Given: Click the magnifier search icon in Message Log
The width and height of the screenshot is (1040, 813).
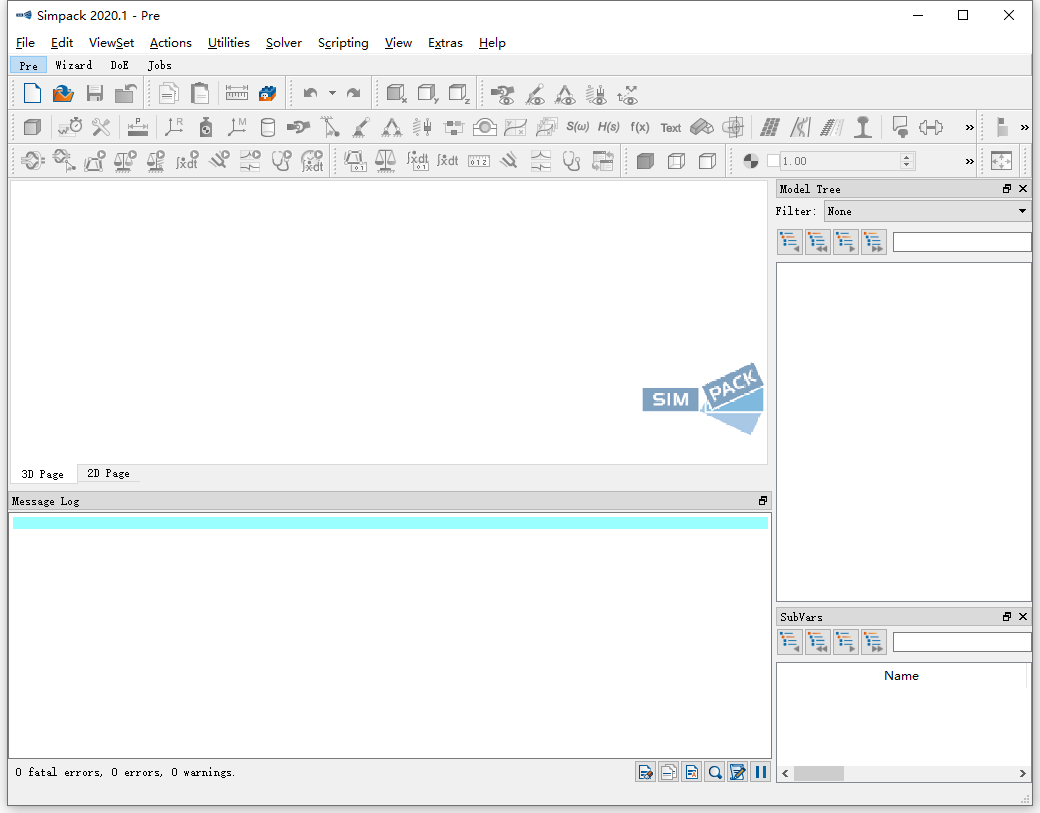Looking at the screenshot, I should click(x=714, y=772).
